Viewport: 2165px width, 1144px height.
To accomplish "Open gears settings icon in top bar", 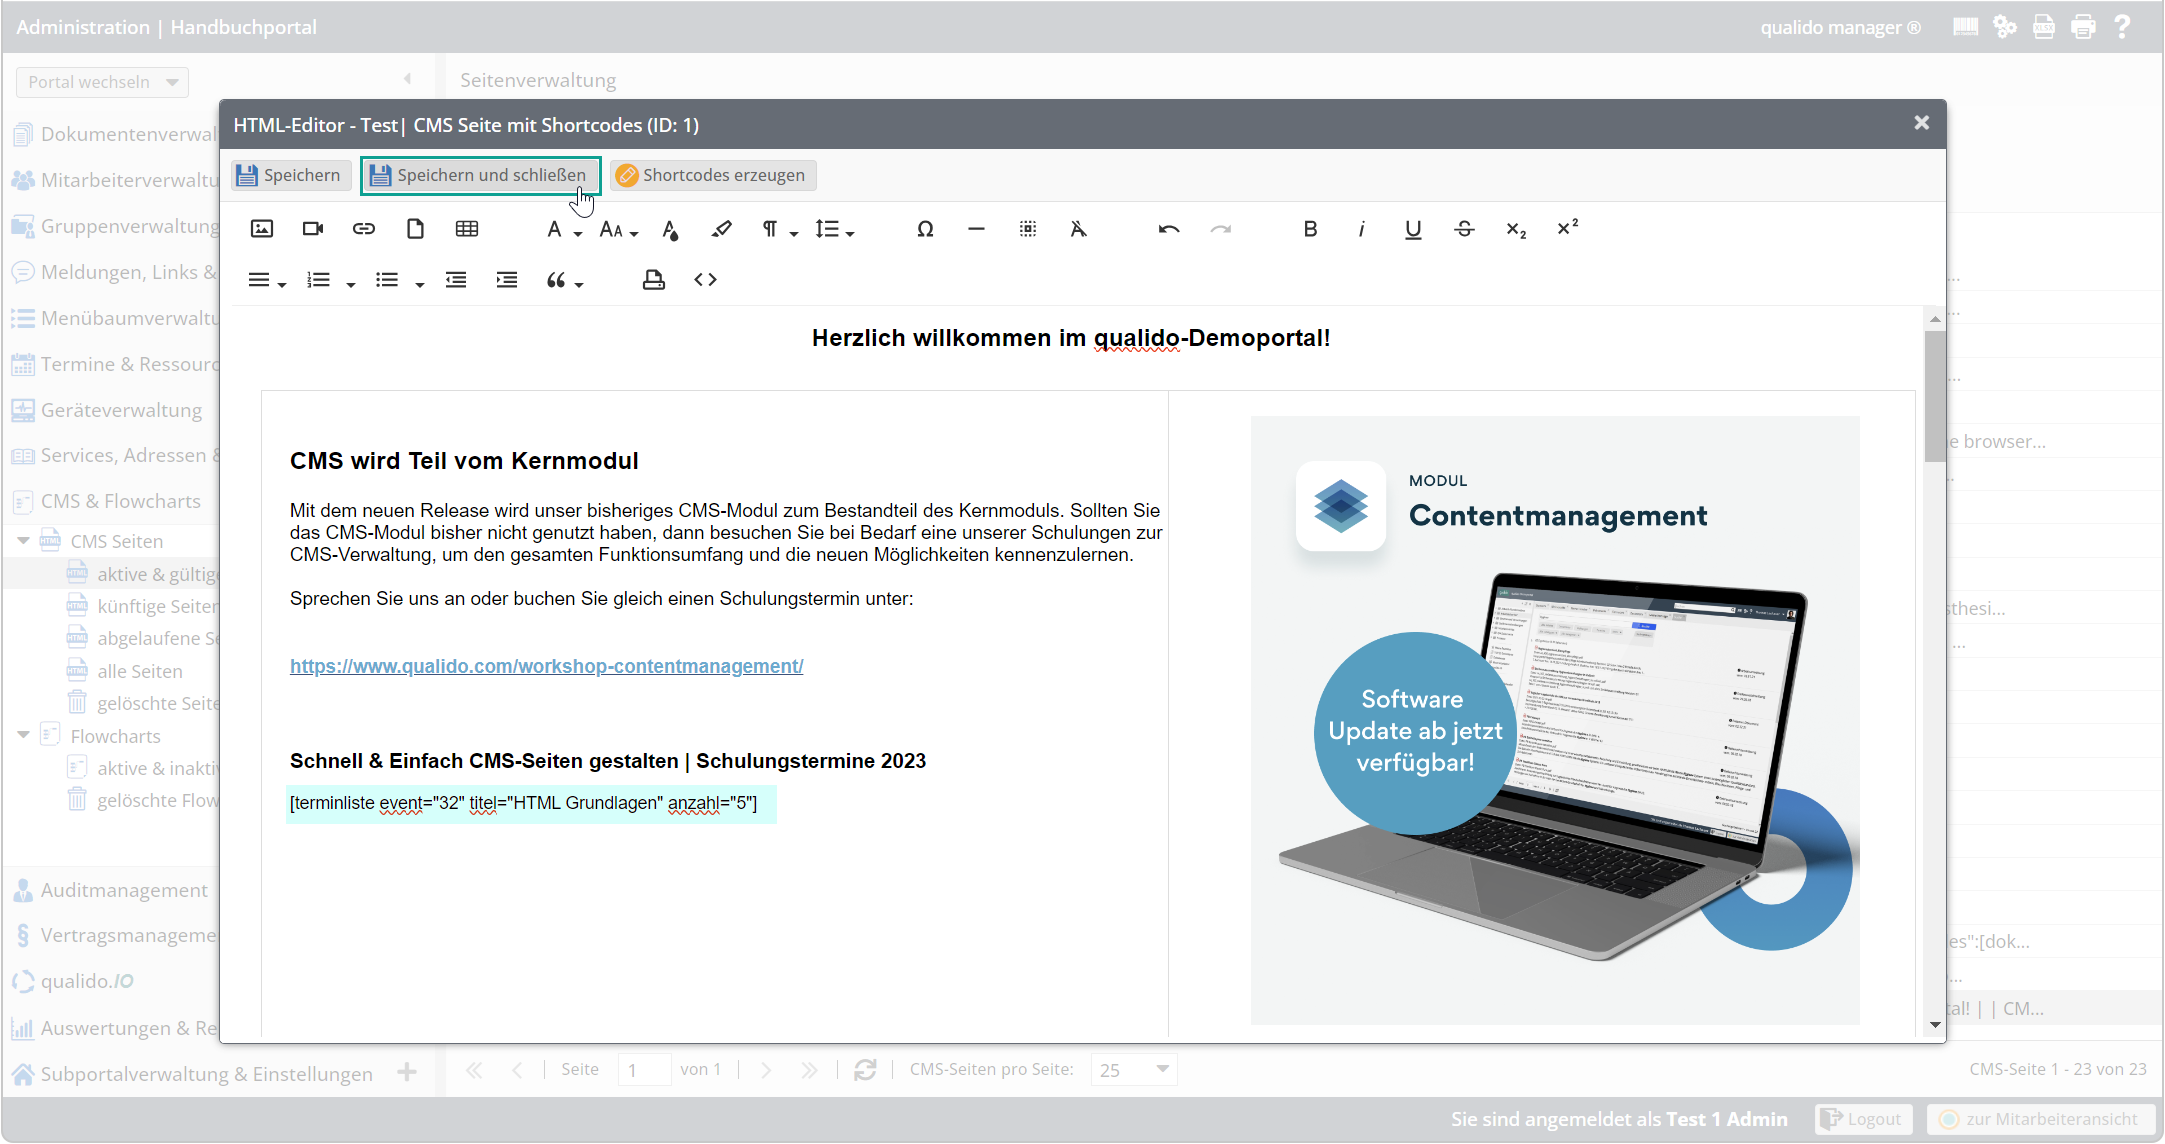I will click(x=2004, y=27).
